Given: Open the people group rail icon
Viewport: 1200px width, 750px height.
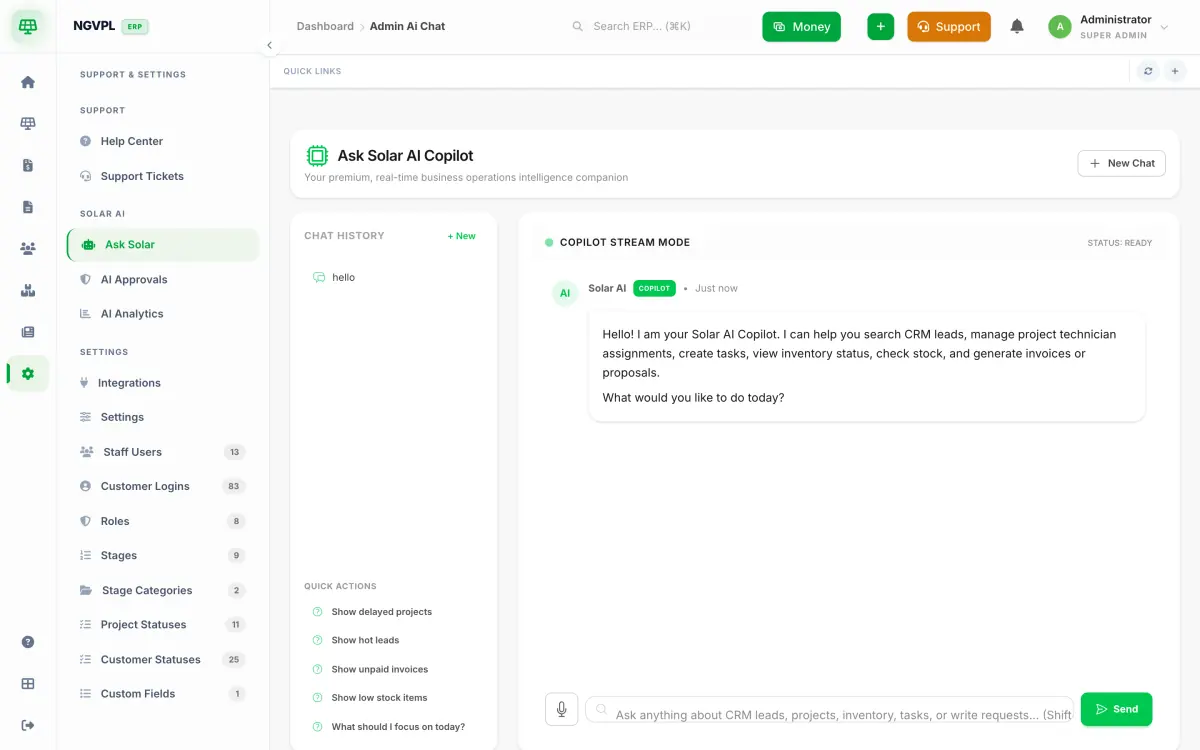Looking at the screenshot, I should [28, 249].
